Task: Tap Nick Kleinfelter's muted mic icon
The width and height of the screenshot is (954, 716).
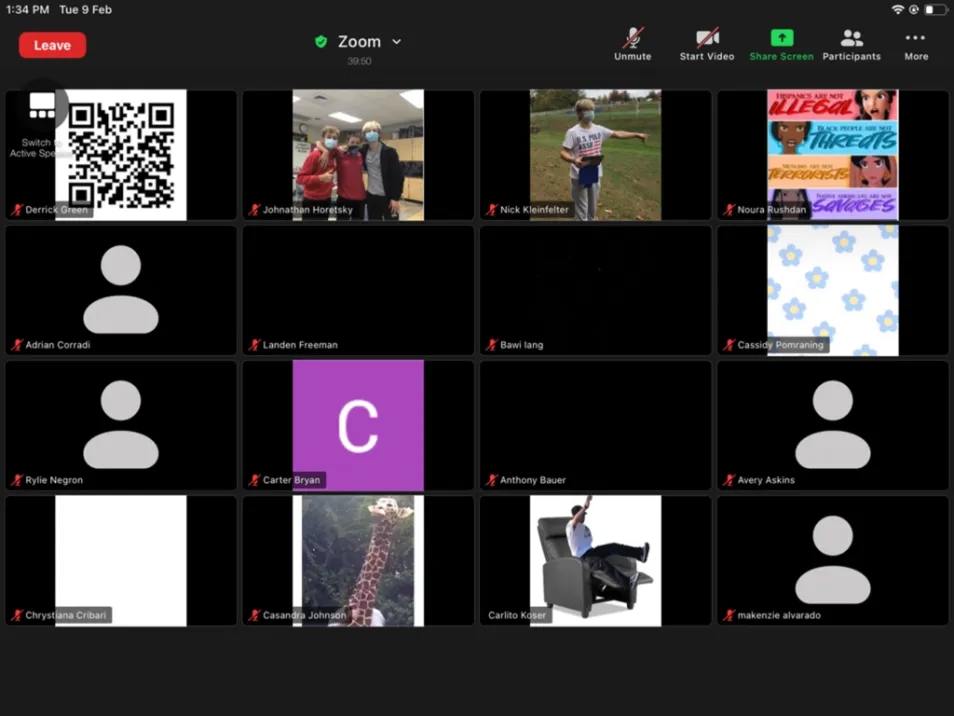Action: (x=492, y=210)
